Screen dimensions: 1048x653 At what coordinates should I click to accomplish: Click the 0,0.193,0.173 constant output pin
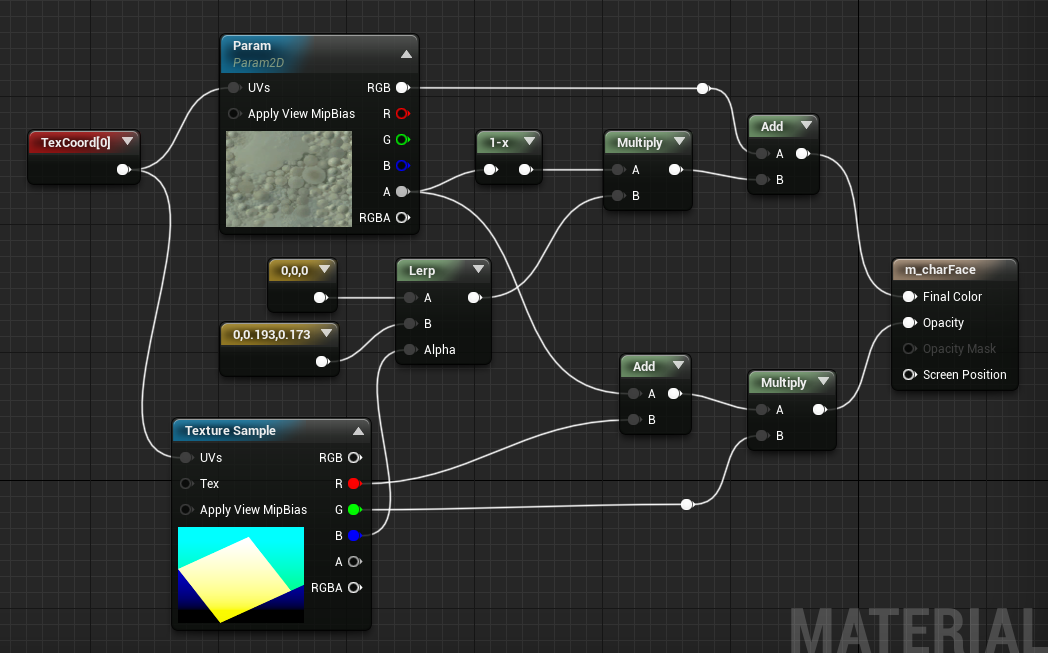pos(323,362)
